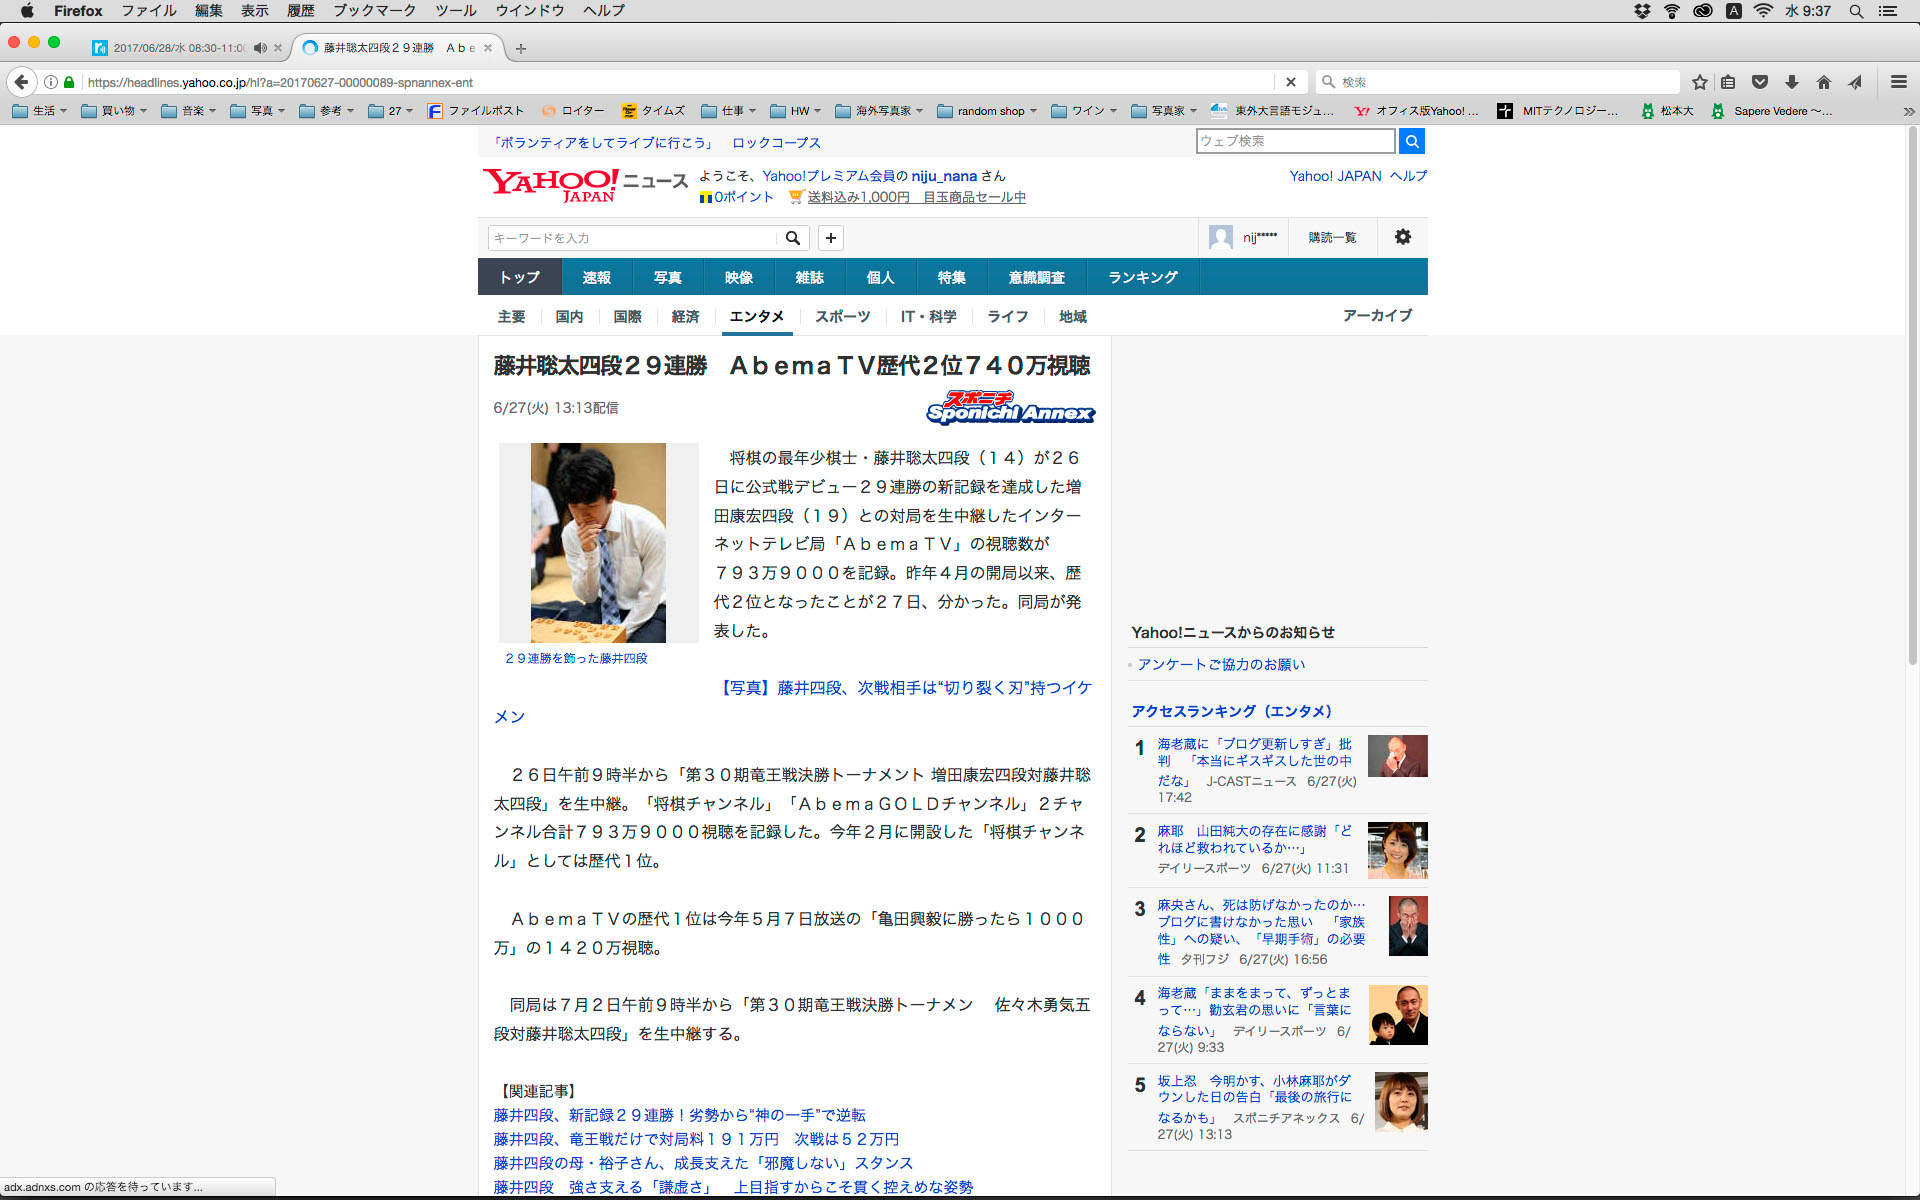Image resolution: width=1920 pixels, height=1200 pixels.
Task: Open the Firefox hamburger menu
Action: pyautogui.click(x=1898, y=82)
